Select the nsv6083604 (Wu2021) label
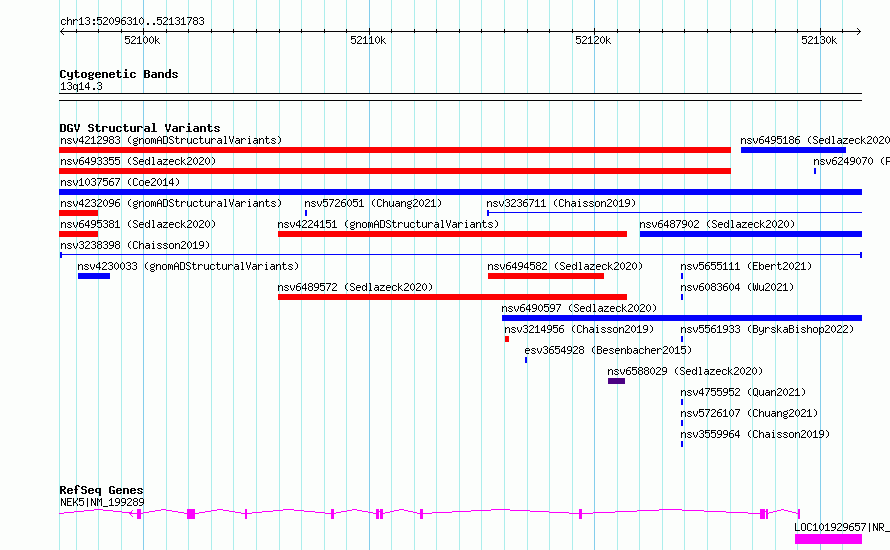This screenshot has width=890, height=550. tap(737, 287)
